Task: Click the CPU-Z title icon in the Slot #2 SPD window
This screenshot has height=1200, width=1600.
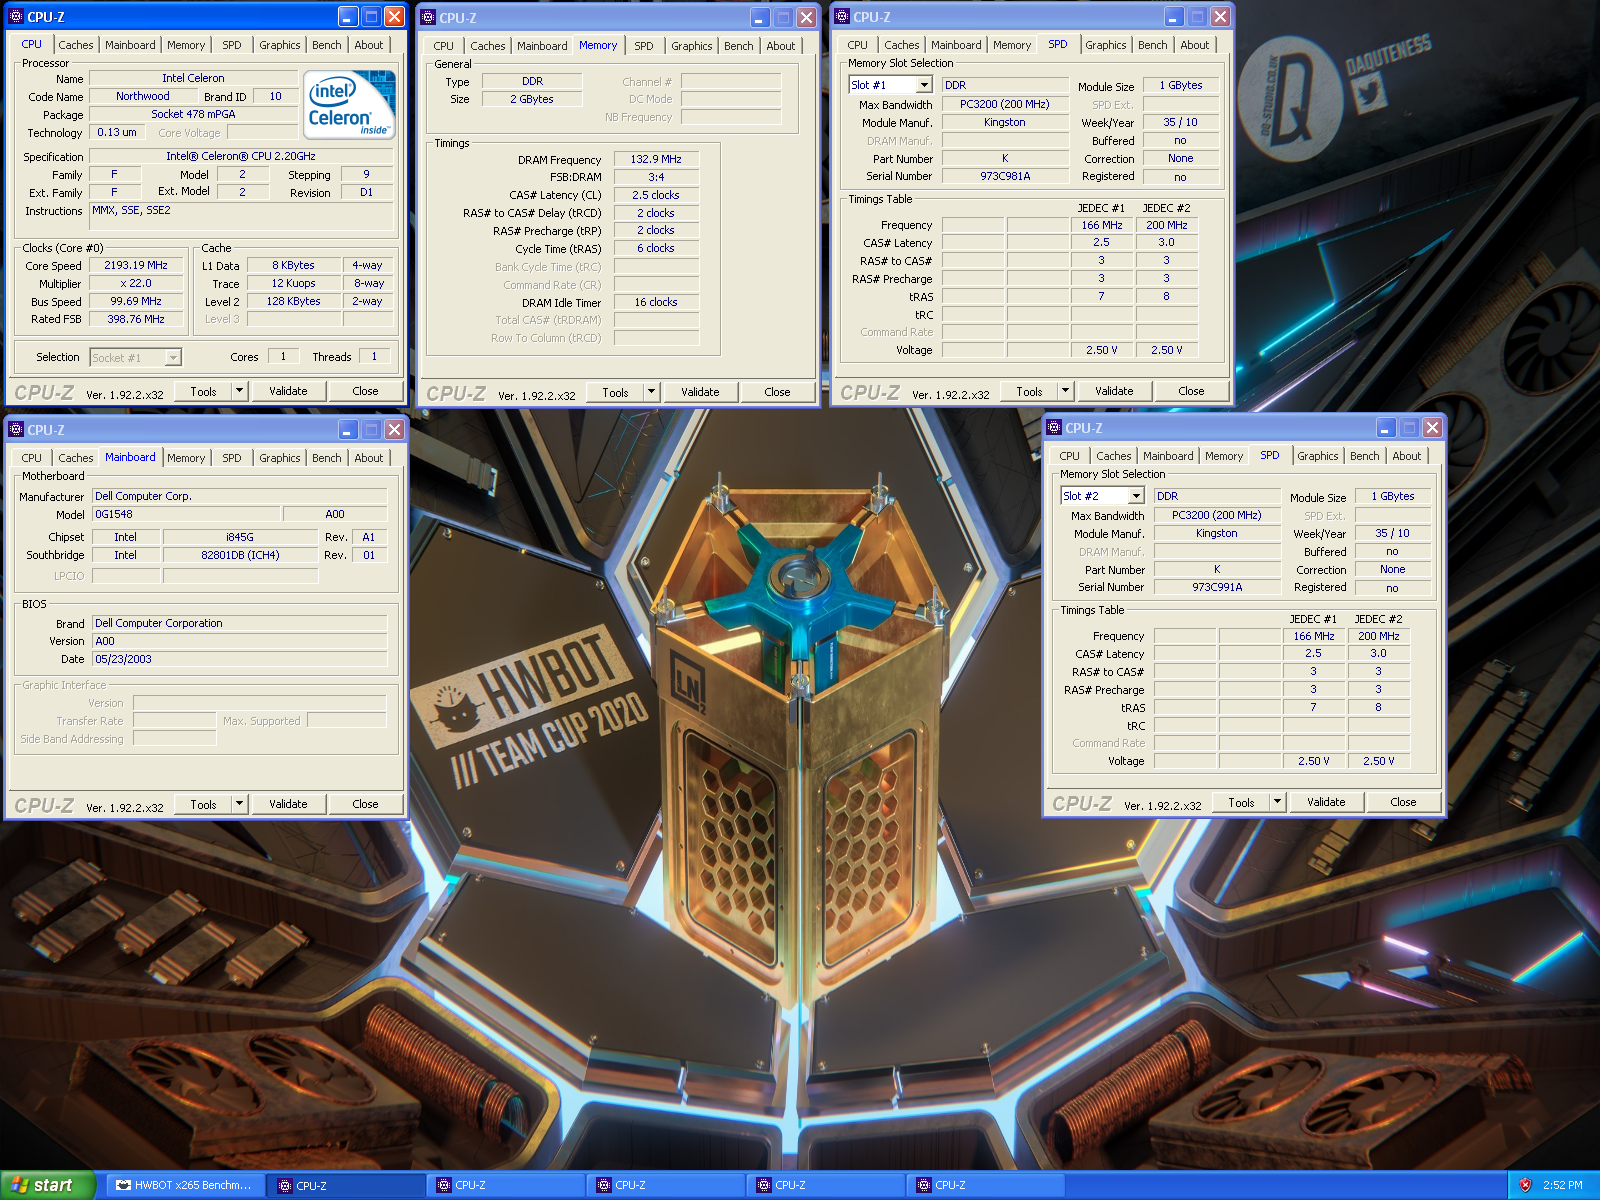Action: pos(1054,428)
